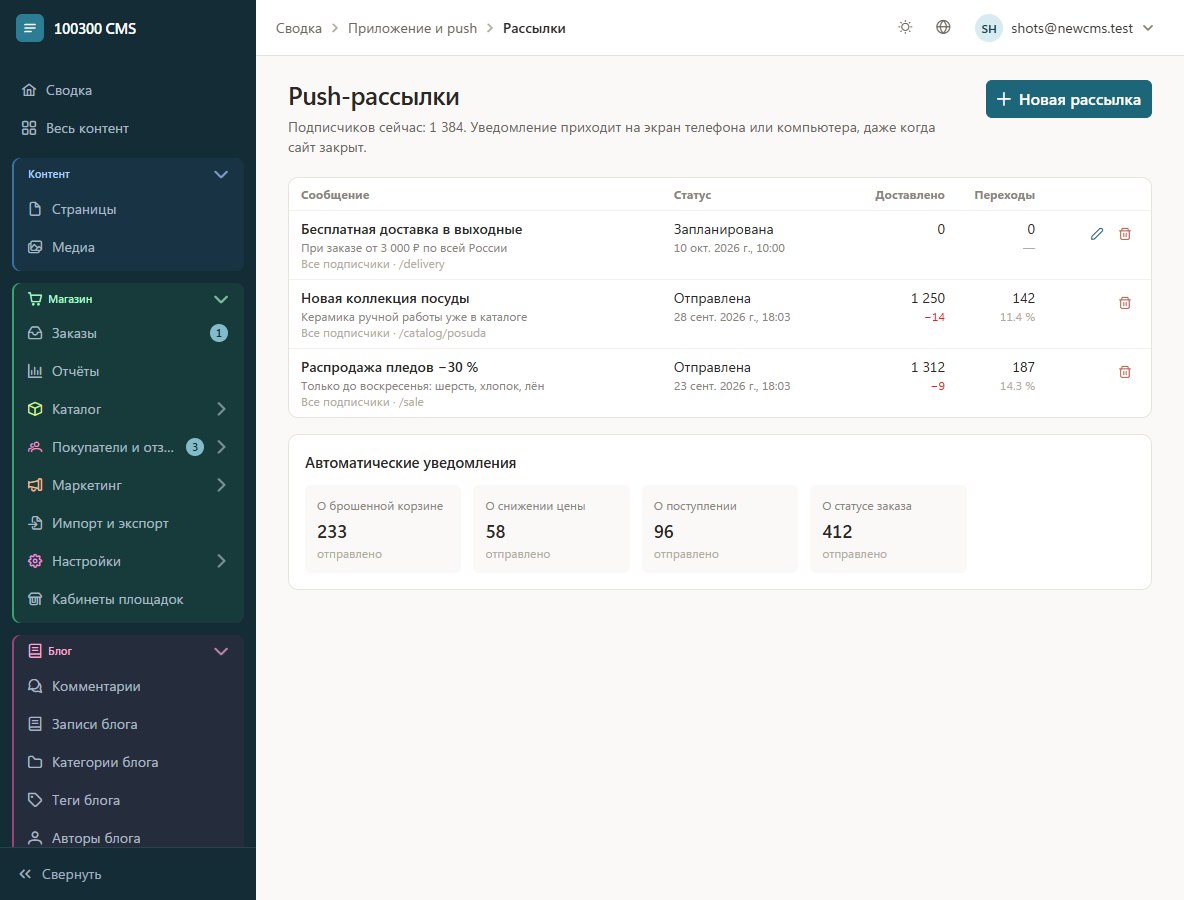Viewport: 1184px width, 900px height.
Task: Expand the Каталог submenu arrow
Action: (221, 408)
